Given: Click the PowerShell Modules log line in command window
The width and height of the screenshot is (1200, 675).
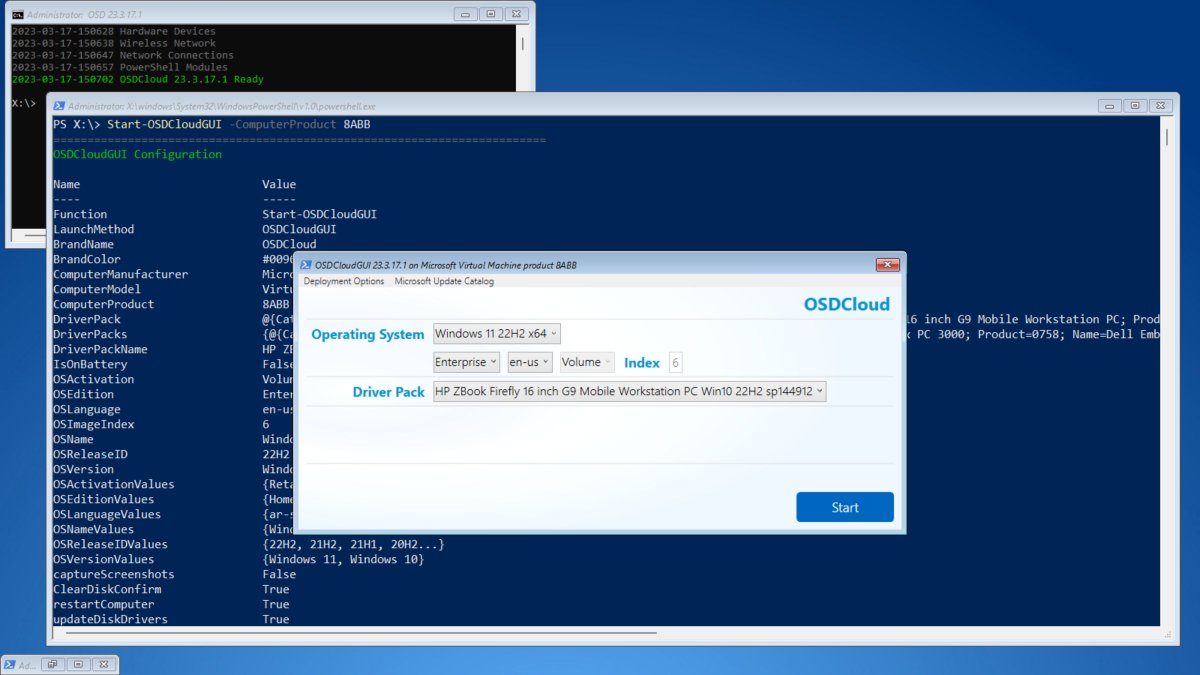Looking at the screenshot, I should point(120,67).
